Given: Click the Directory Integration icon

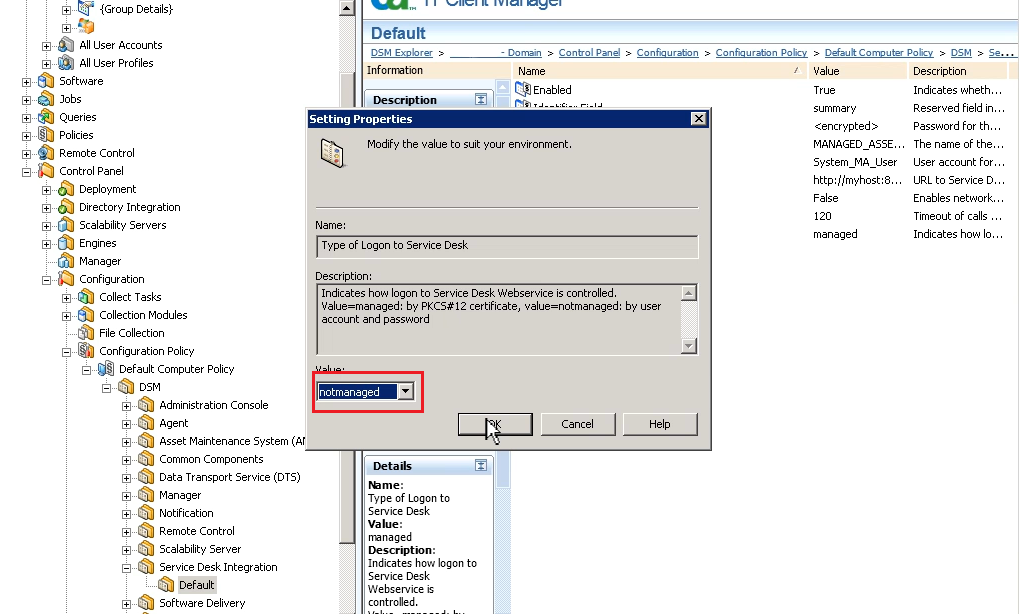Looking at the screenshot, I should 66,207.
